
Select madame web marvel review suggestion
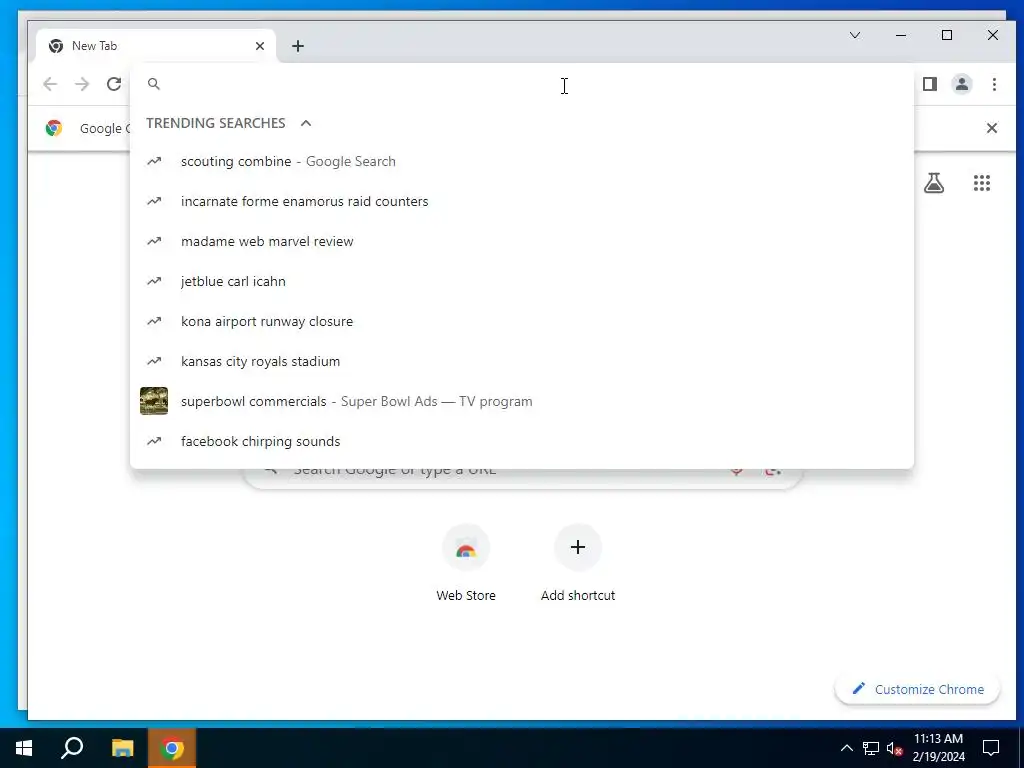click(x=522, y=241)
